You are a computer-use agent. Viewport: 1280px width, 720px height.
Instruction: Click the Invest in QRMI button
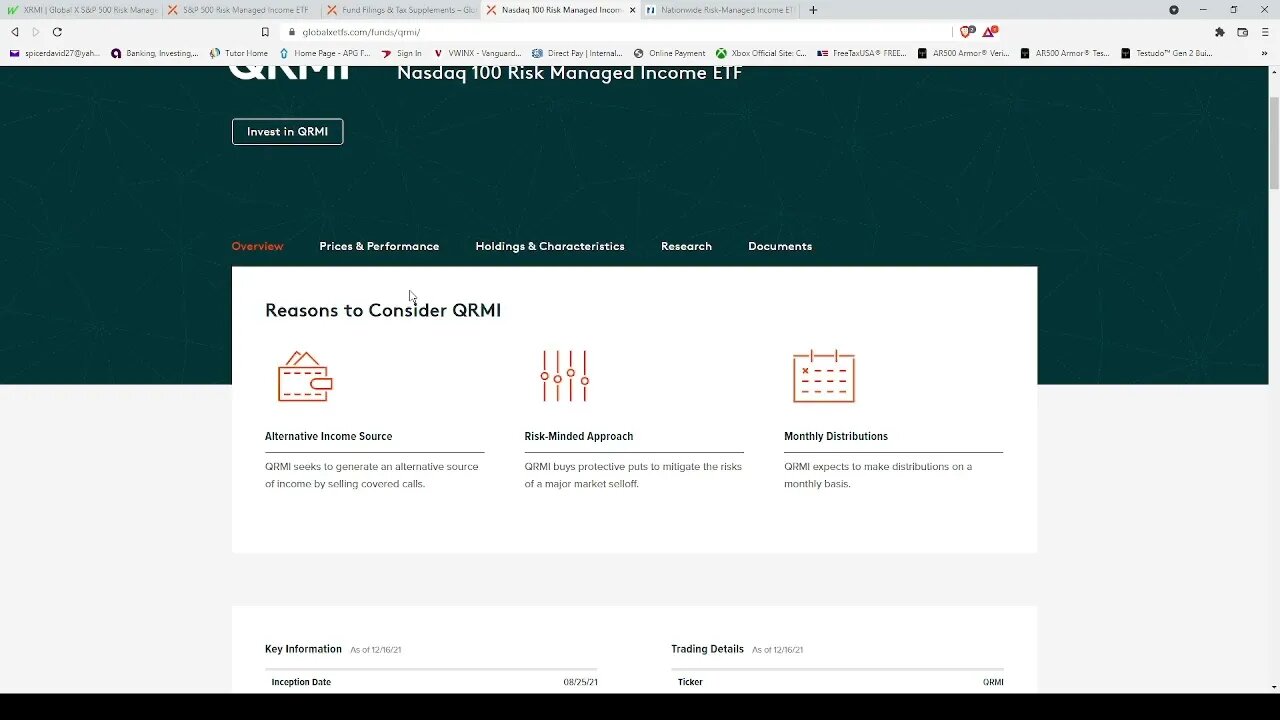click(287, 131)
